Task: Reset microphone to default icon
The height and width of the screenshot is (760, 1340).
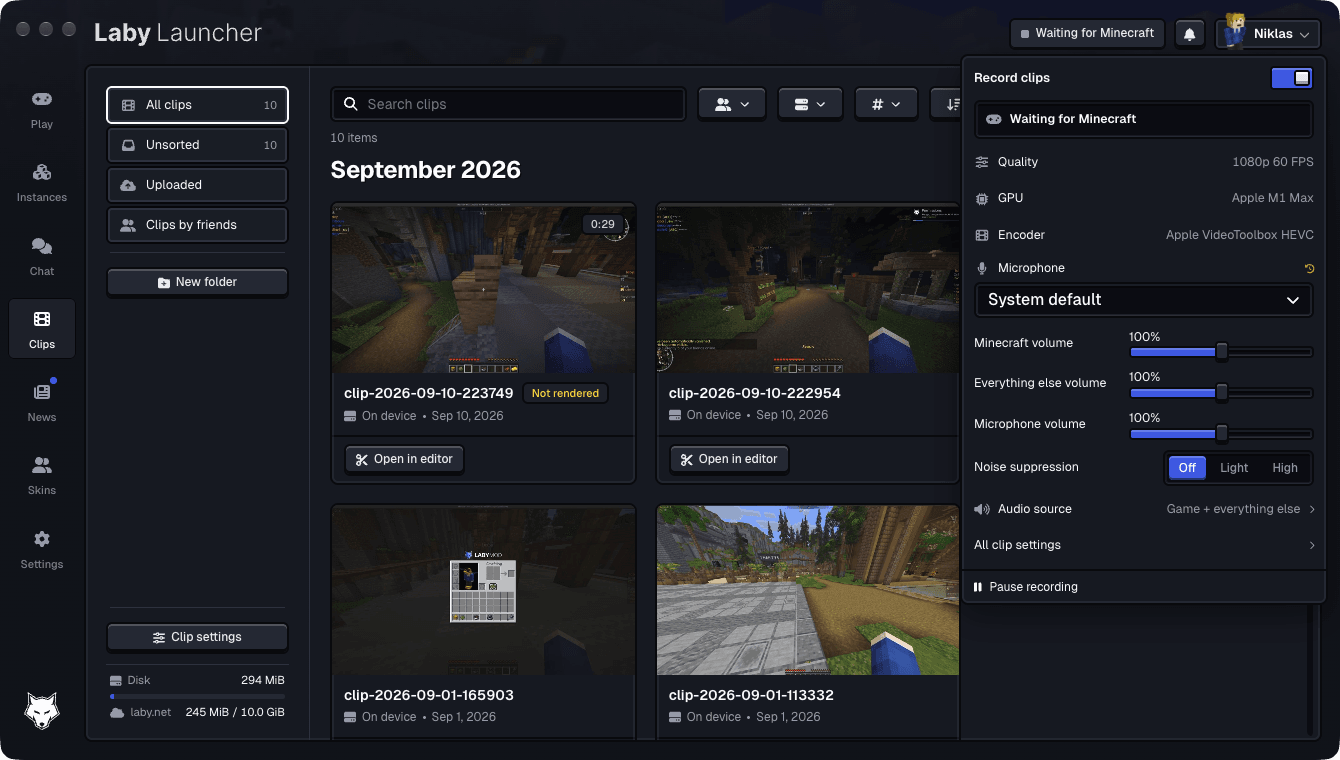Action: point(1309,268)
